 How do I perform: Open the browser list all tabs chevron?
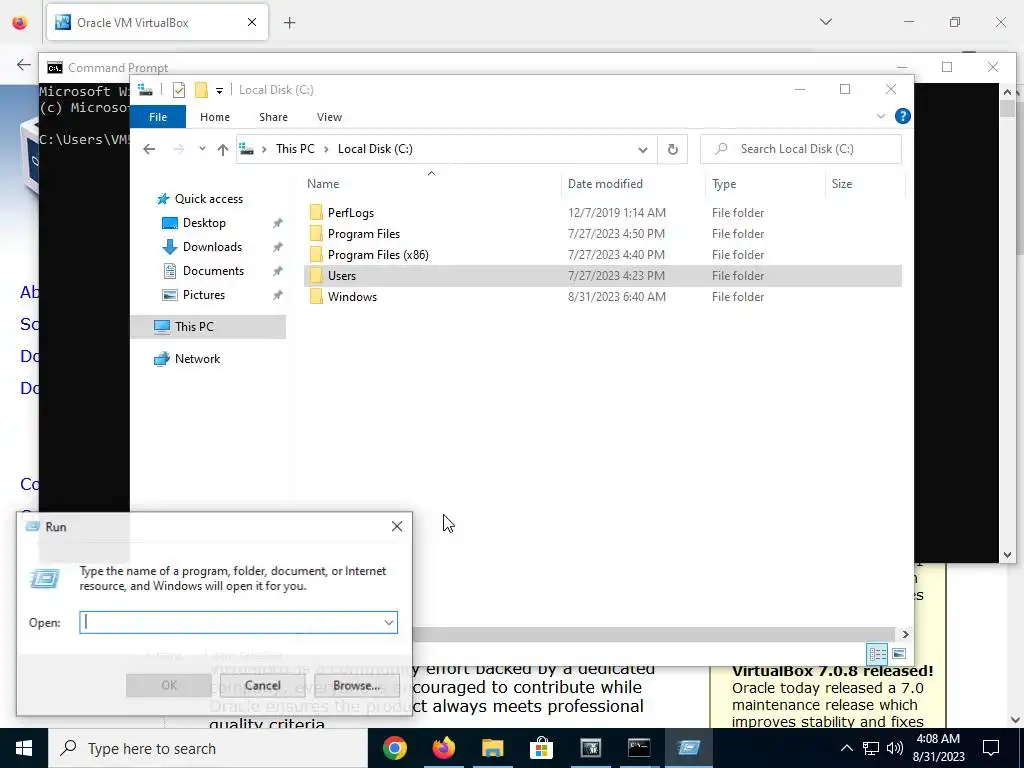point(825,22)
